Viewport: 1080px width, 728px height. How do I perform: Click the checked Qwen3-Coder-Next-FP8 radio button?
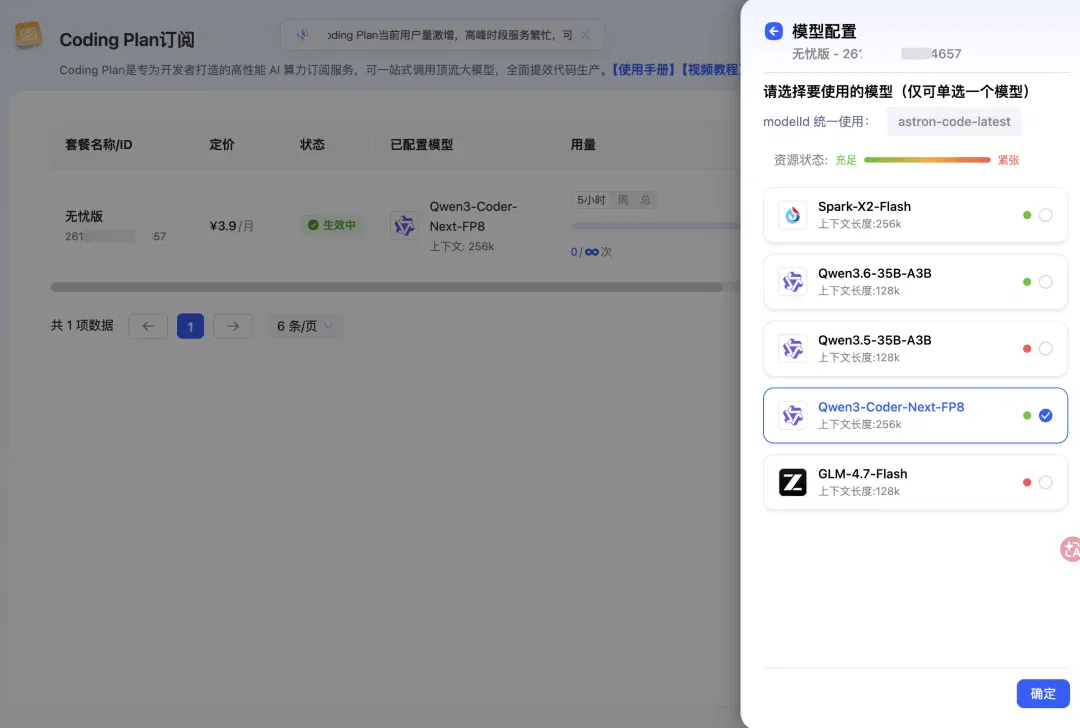point(1046,415)
